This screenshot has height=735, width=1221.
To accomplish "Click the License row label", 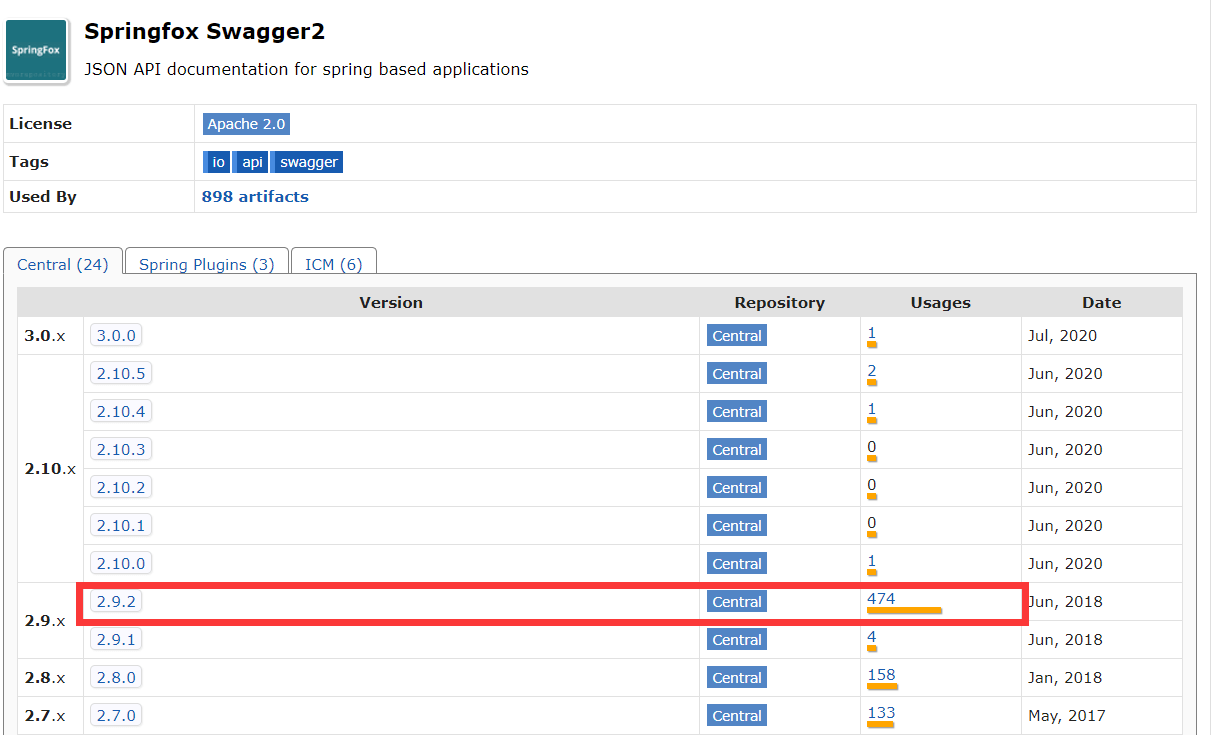I will click(x=41, y=124).
